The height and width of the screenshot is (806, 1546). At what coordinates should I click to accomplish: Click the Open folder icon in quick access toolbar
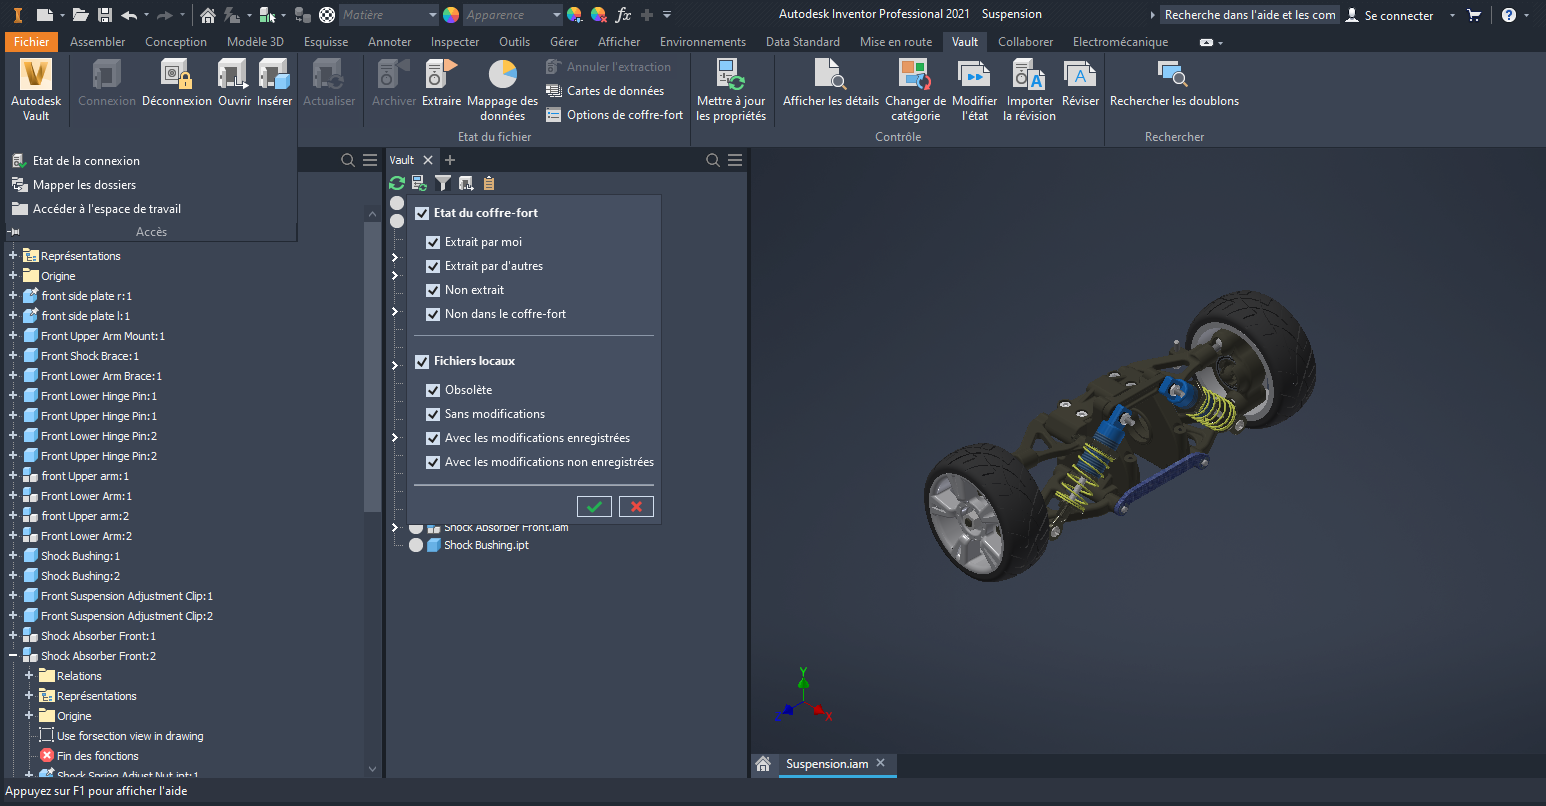pyautogui.click(x=80, y=15)
